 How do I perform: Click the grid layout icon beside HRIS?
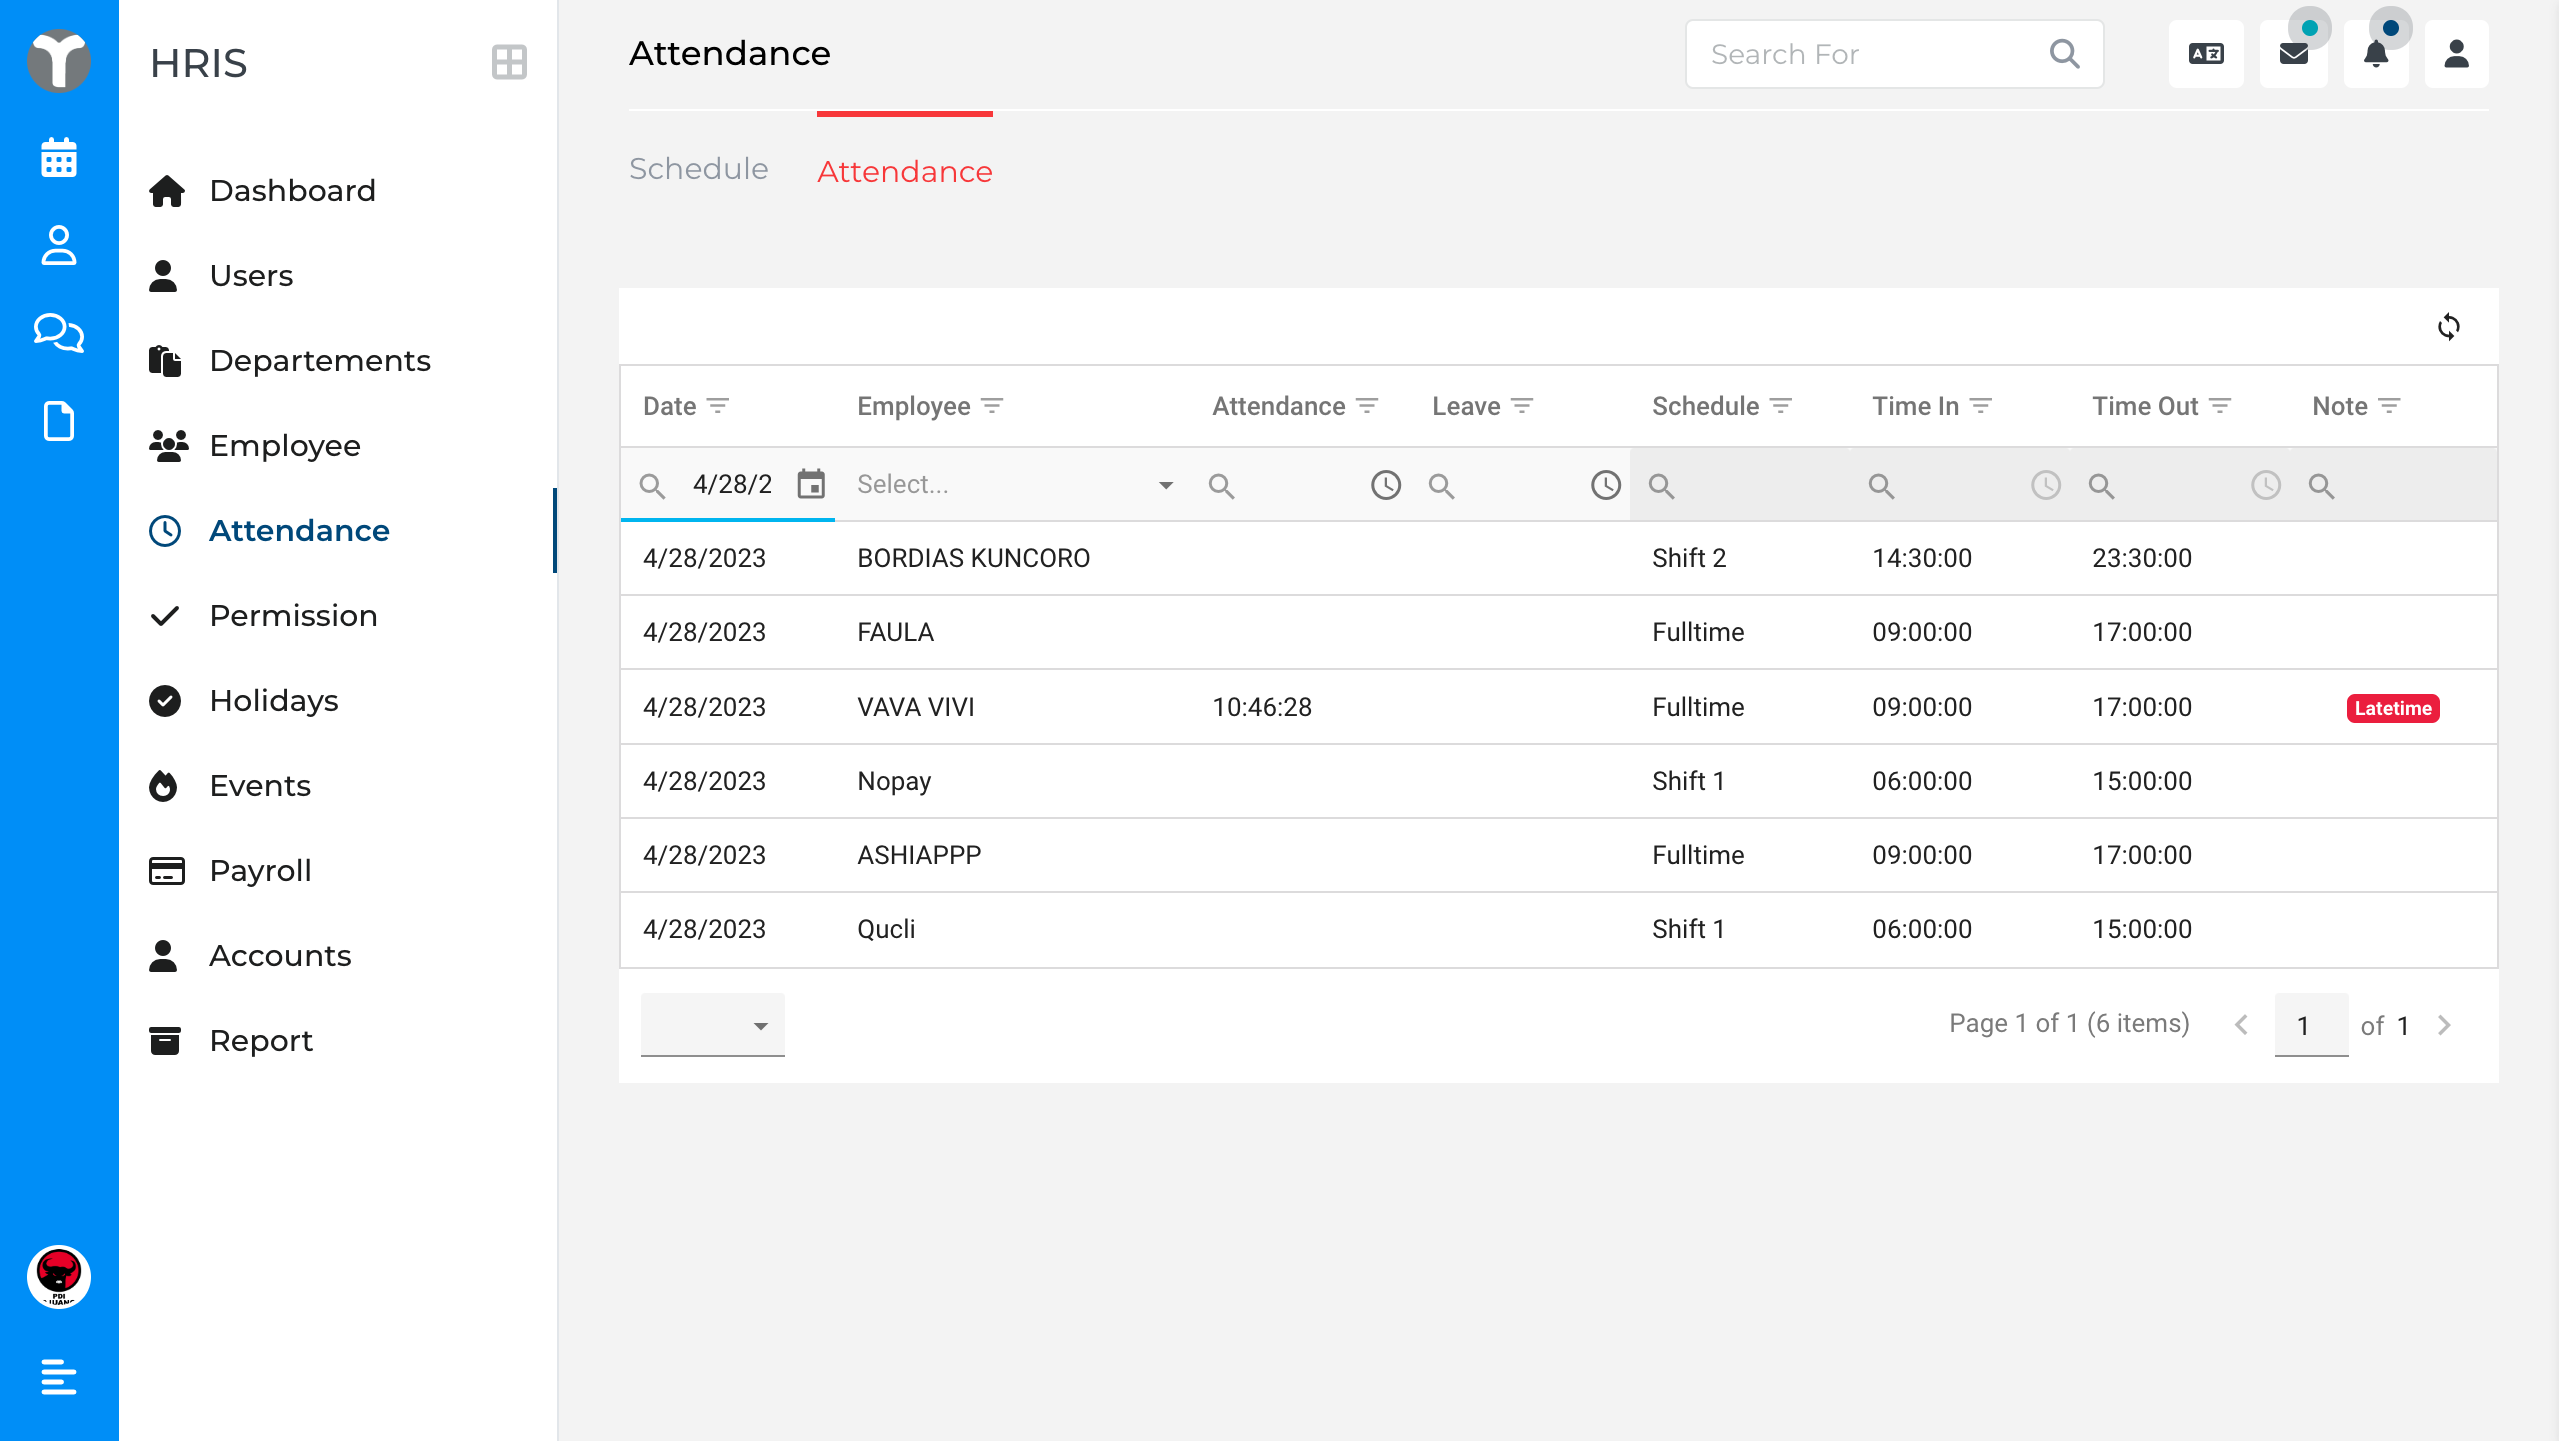click(x=509, y=62)
